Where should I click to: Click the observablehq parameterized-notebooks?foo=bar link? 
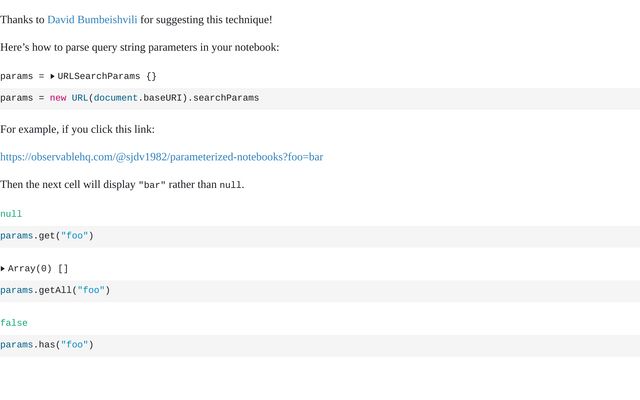pyautogui.click(x=161, y=157)
